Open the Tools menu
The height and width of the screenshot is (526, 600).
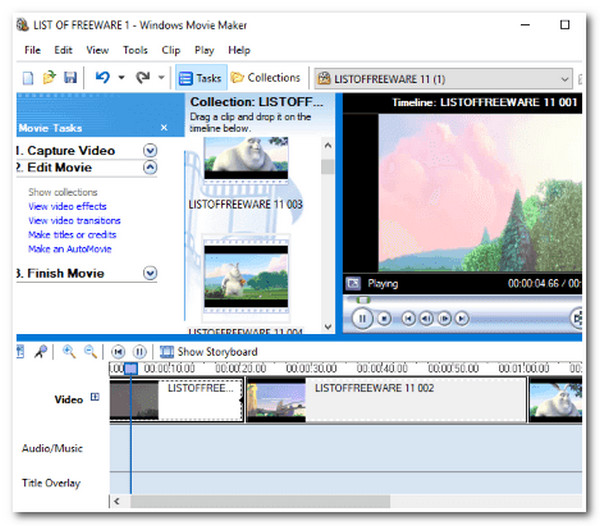point(135,50)
